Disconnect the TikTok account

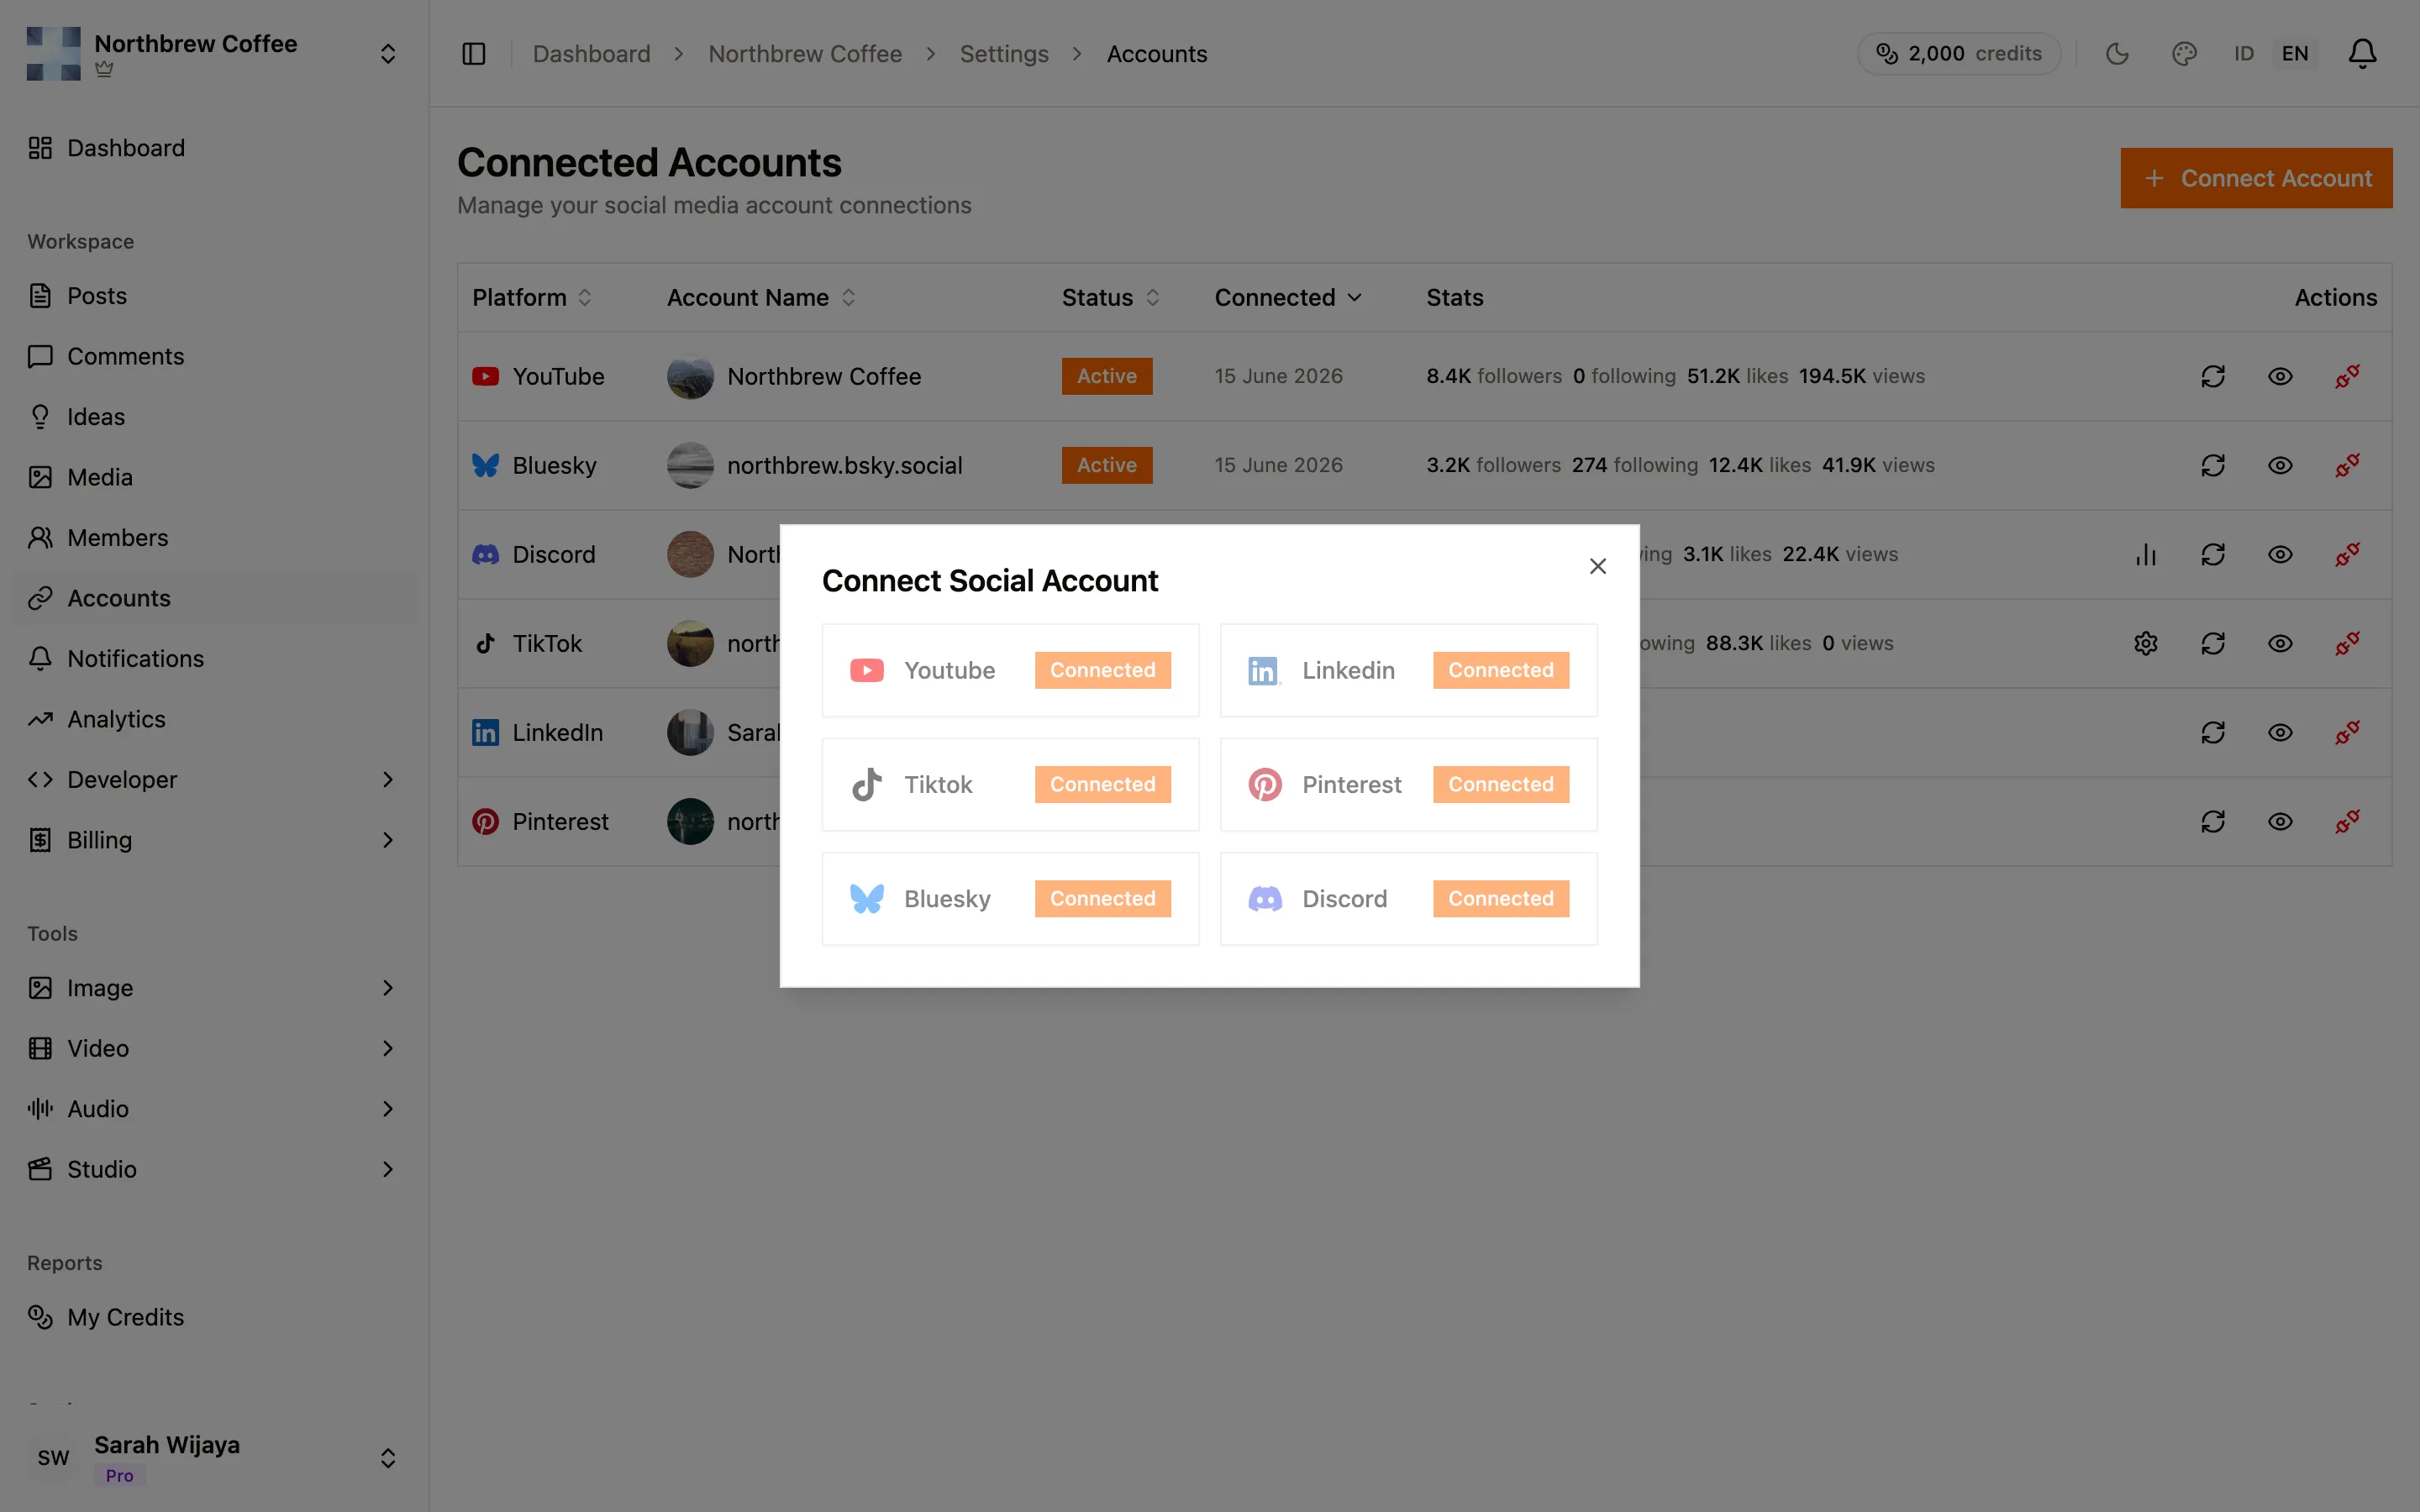click(2347, 643)
